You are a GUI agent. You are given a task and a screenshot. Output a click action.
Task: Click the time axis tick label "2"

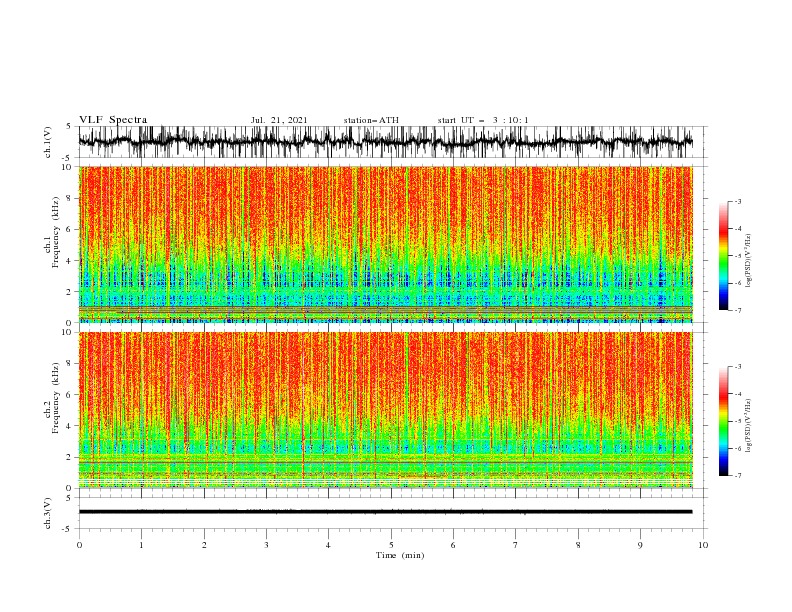[204, 545]
